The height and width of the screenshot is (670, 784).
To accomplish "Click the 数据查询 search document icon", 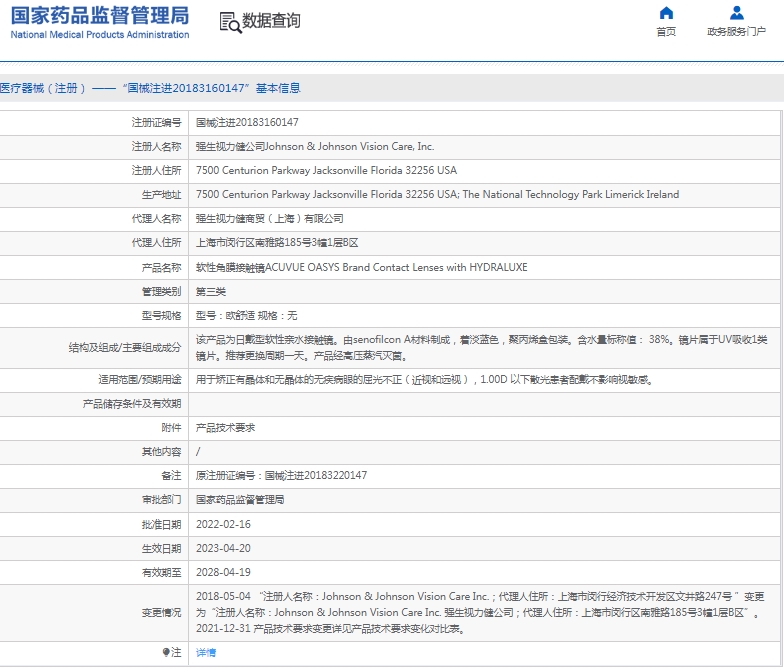I will 230,22.
